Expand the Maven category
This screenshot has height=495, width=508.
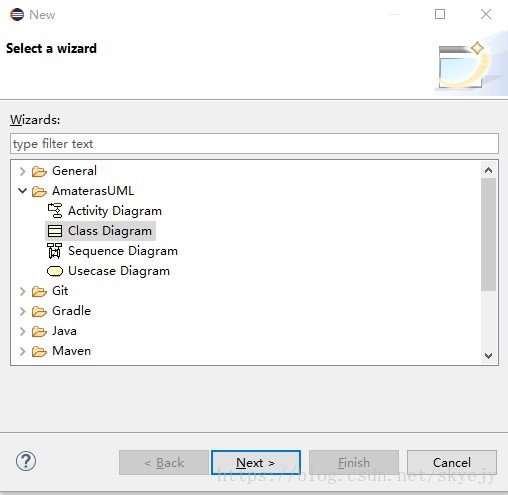[x=22, y=351]
